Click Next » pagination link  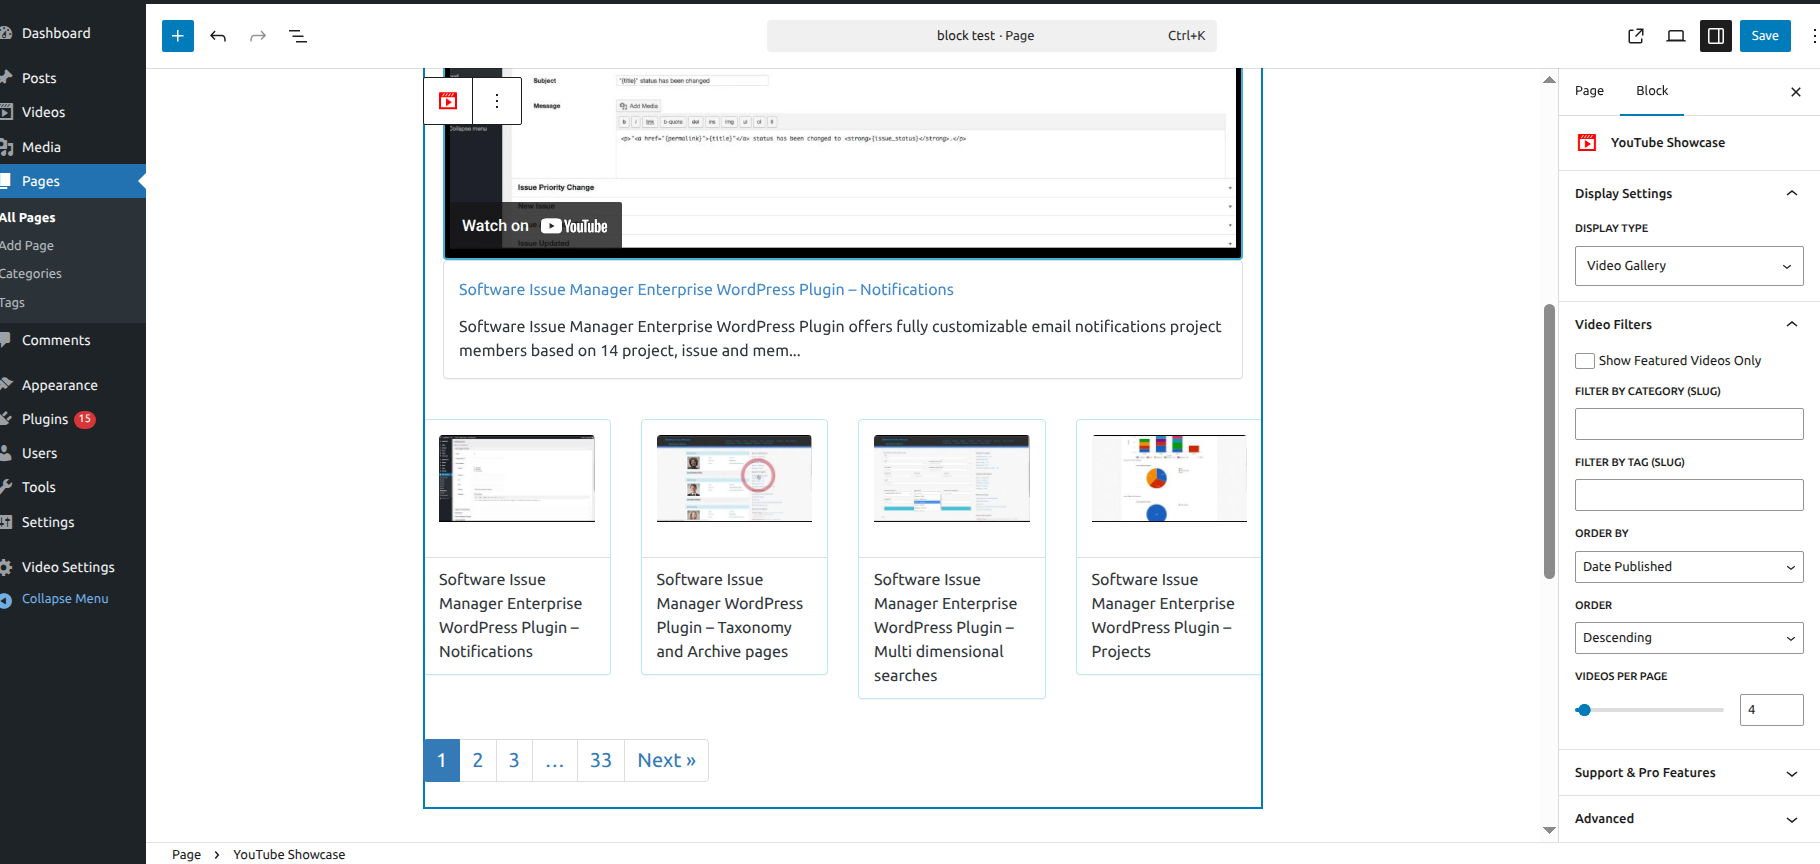tap(667, 761)
